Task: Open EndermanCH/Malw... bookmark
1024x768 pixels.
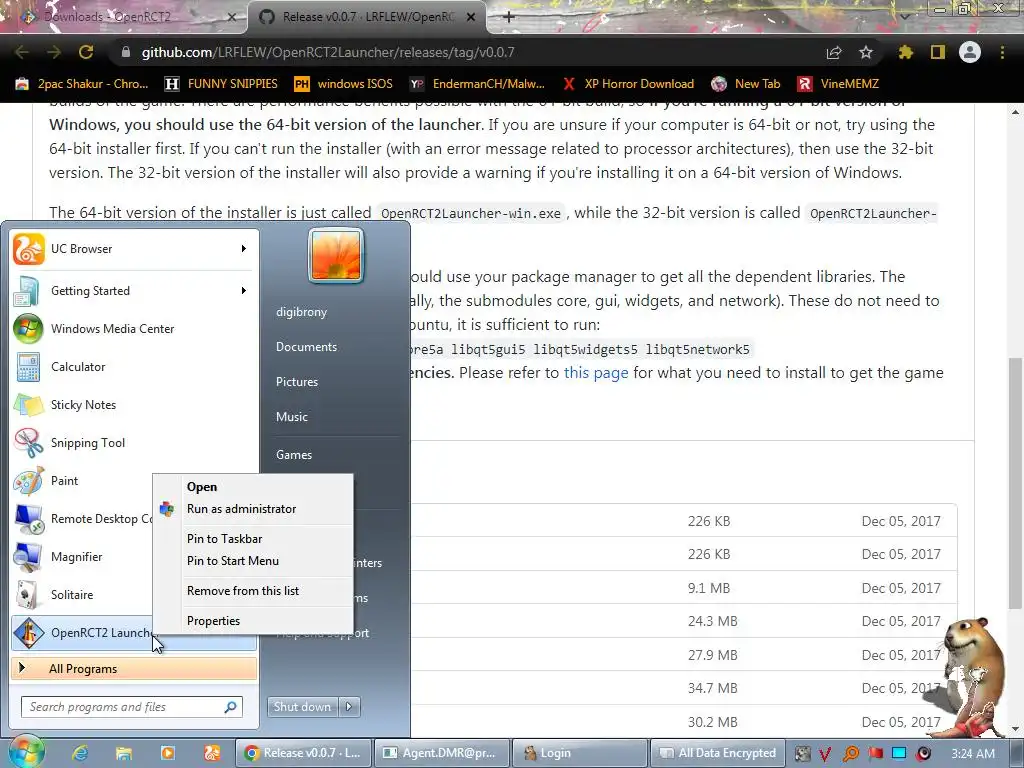Action: [477, 84]
